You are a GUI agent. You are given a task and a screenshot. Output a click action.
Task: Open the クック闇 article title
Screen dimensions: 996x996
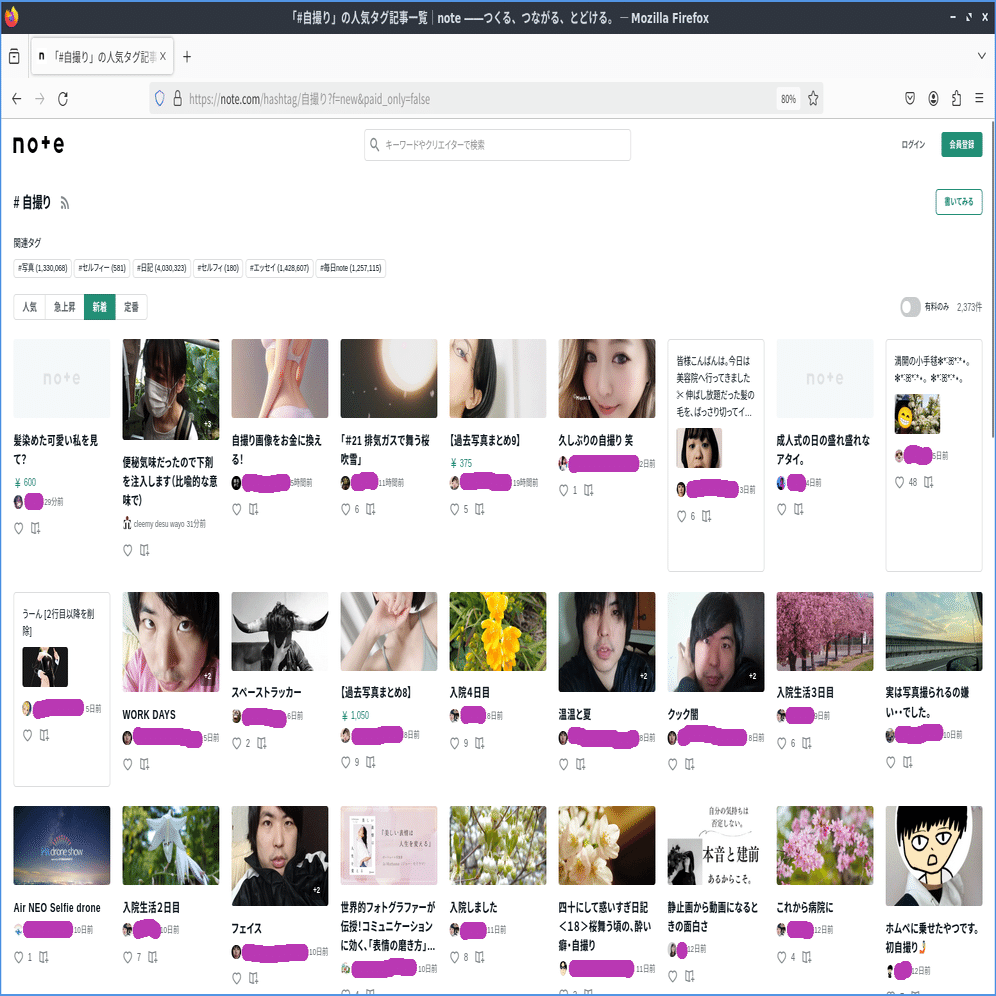[x=683, y=714]
